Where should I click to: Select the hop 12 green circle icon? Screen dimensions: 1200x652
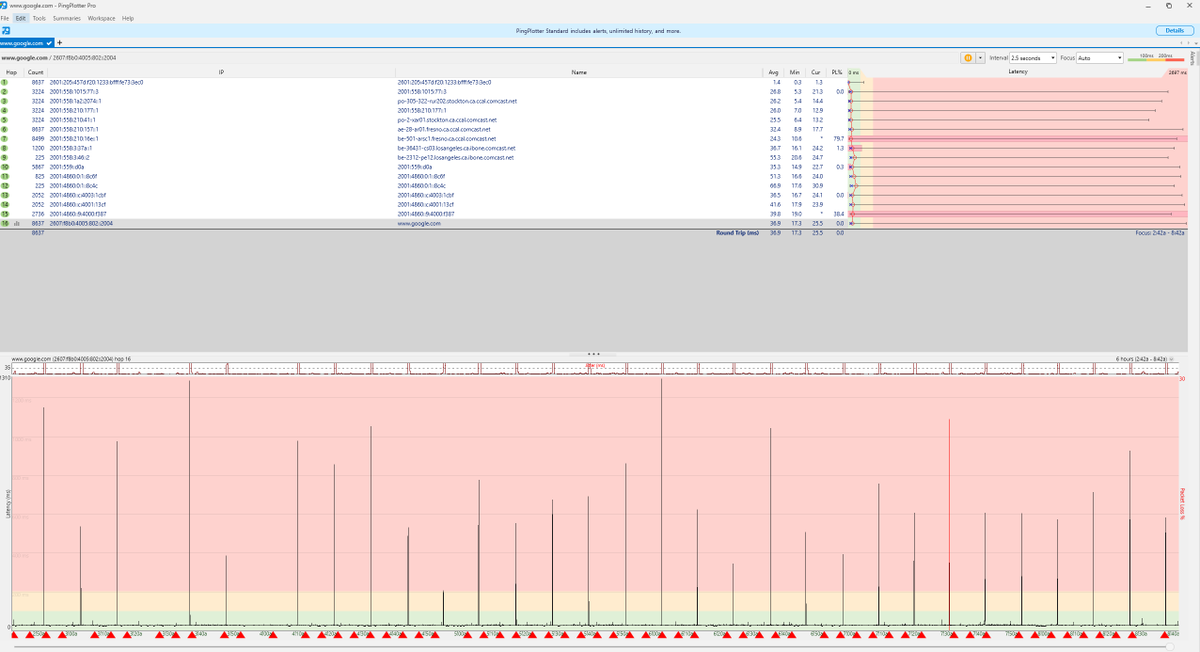coord(5,186)
